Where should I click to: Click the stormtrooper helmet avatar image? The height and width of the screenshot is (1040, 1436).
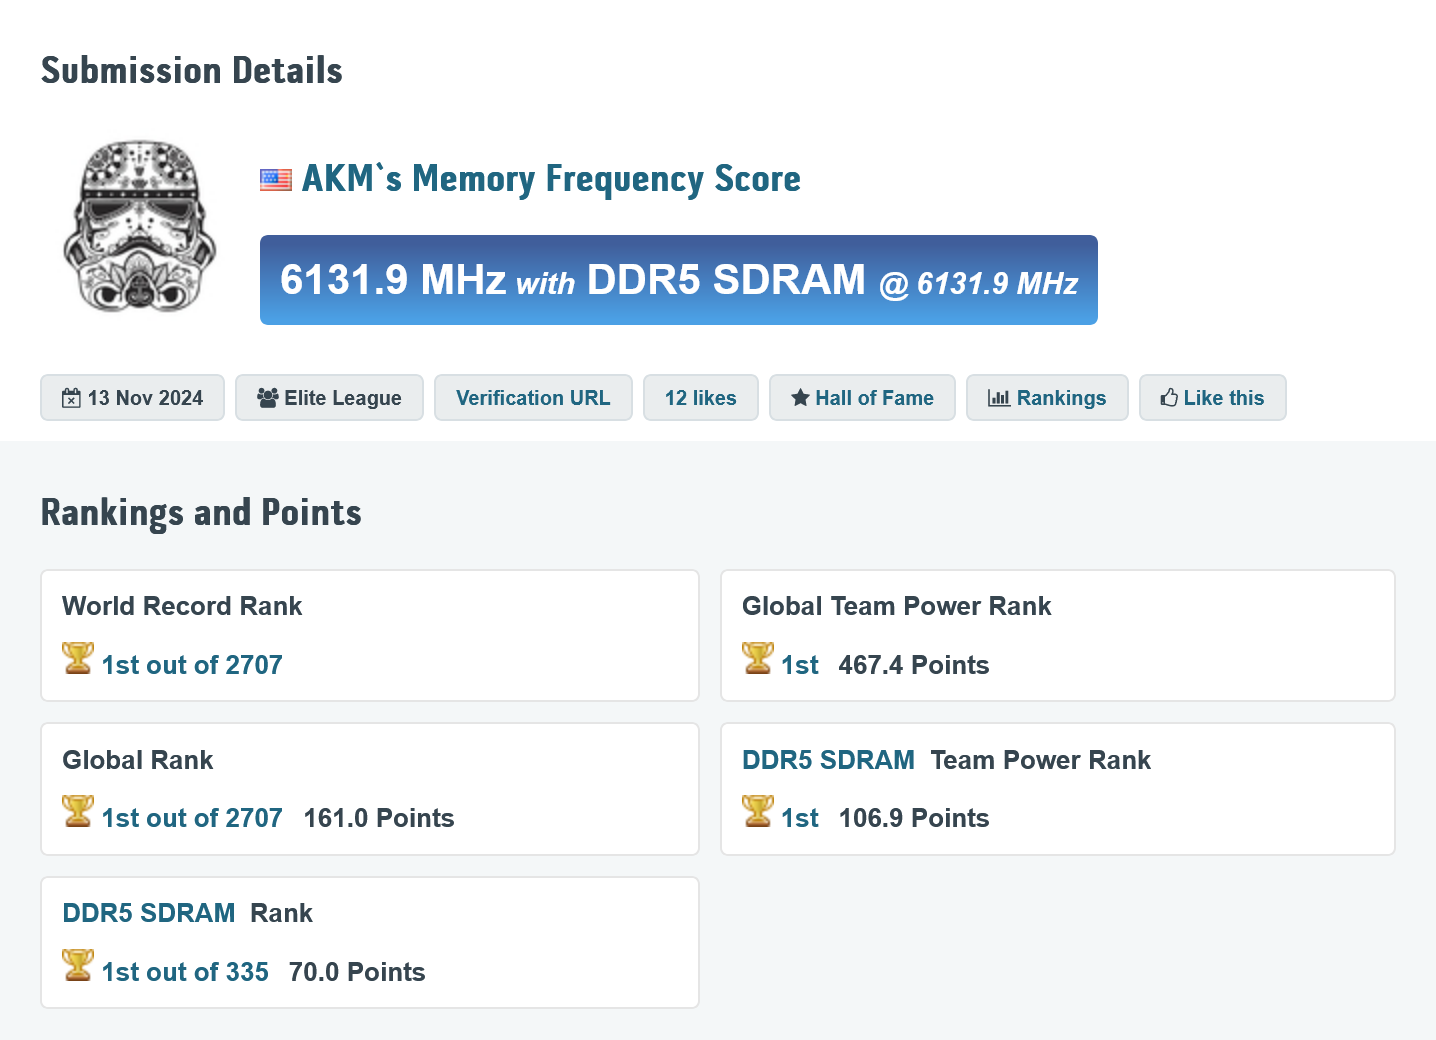[139, 226]
